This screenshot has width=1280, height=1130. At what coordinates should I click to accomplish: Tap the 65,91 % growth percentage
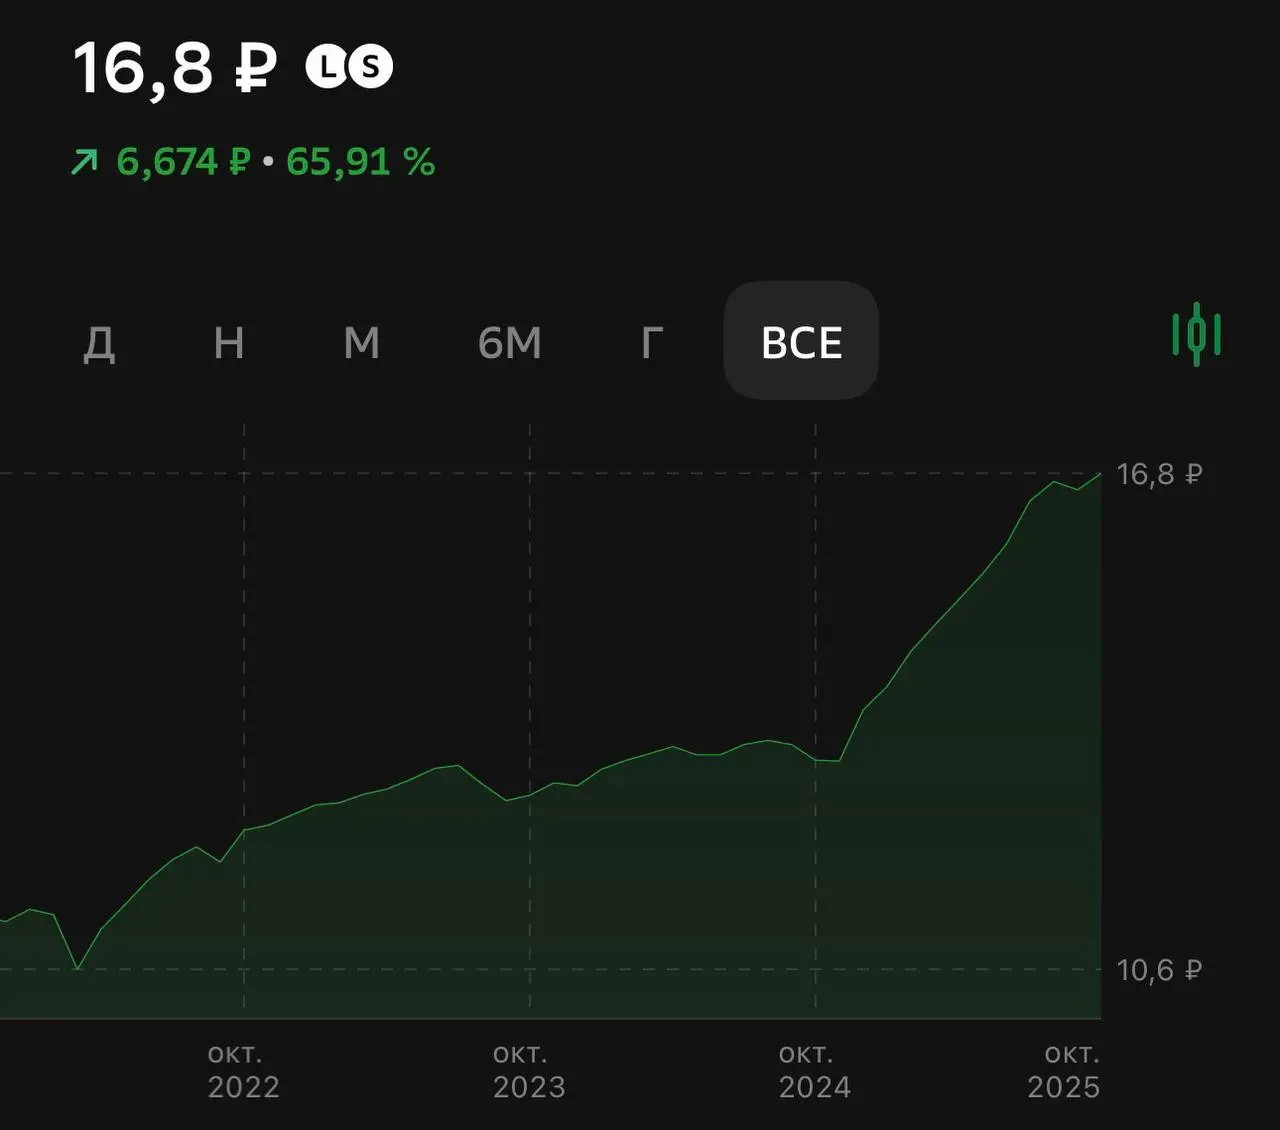[360, 161]
